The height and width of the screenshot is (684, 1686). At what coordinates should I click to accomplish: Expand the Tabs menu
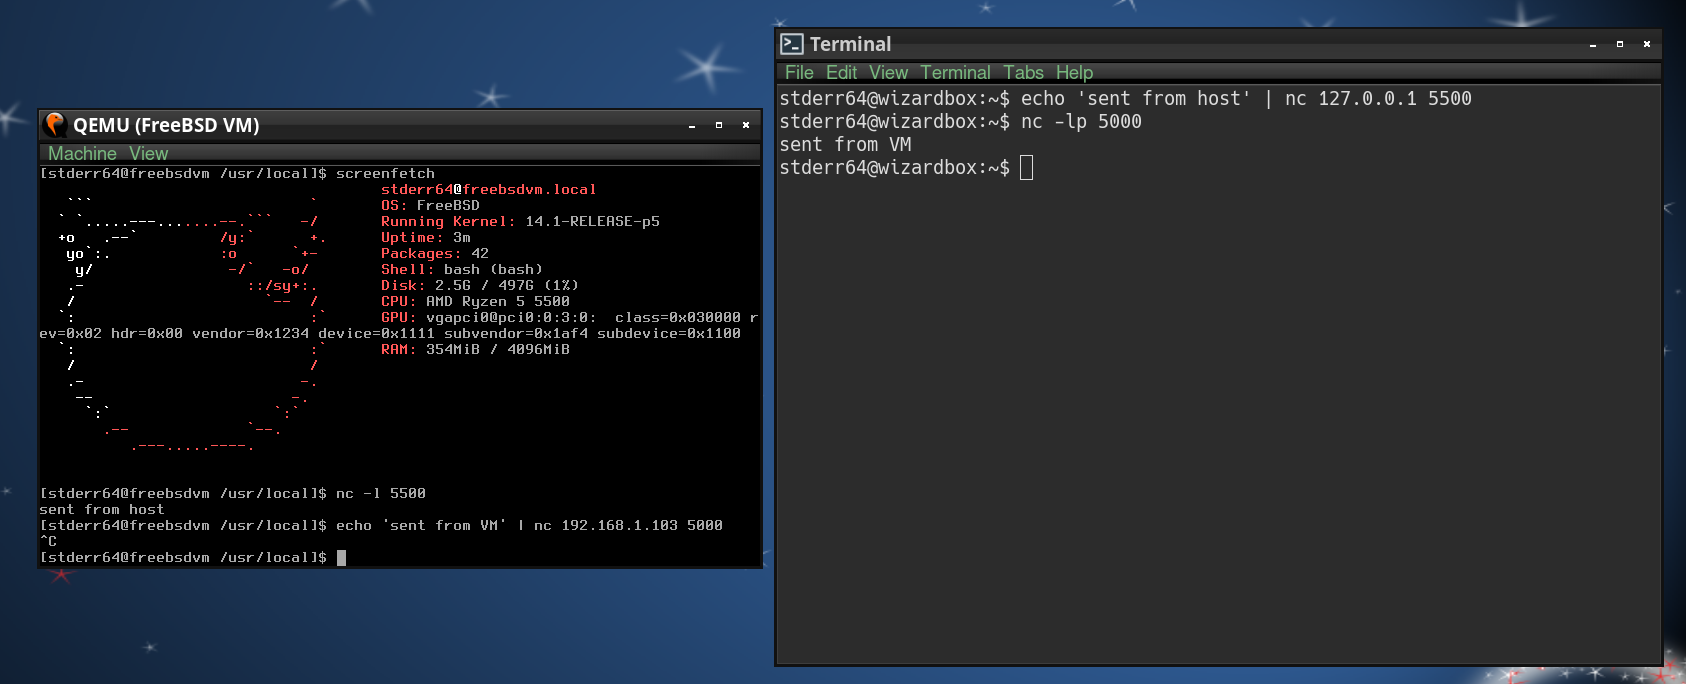point(1023,72)
